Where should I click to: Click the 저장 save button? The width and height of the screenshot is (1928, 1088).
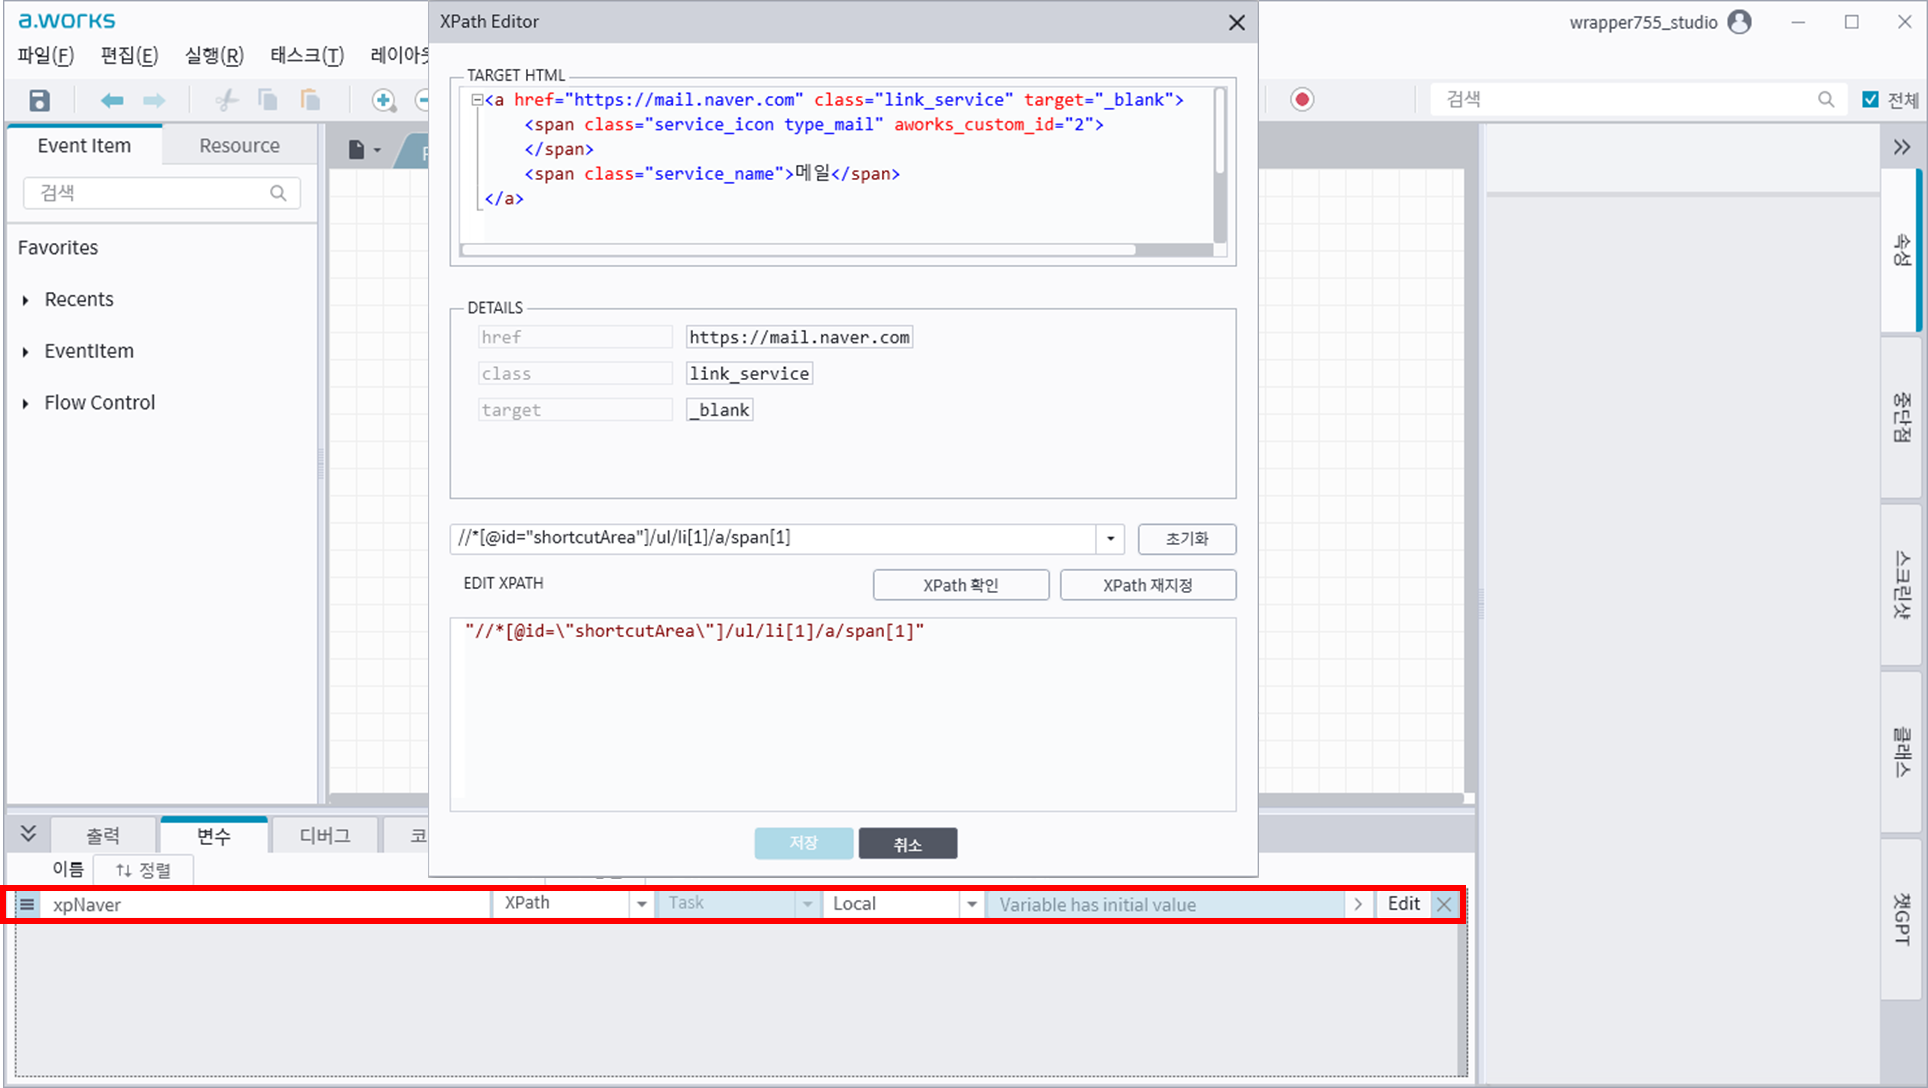804,843
